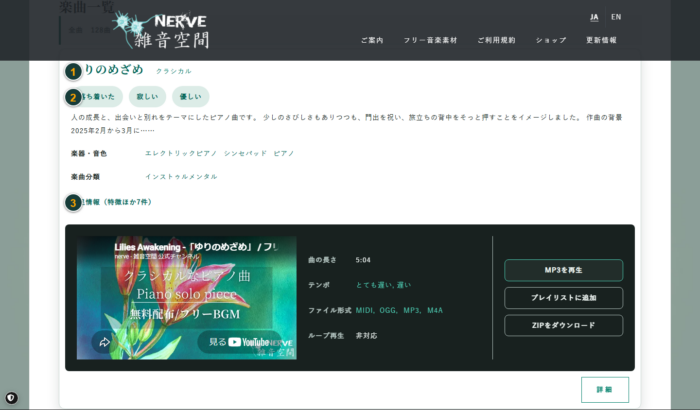Click the share arrow on the video thumbnail

[104, 342]
